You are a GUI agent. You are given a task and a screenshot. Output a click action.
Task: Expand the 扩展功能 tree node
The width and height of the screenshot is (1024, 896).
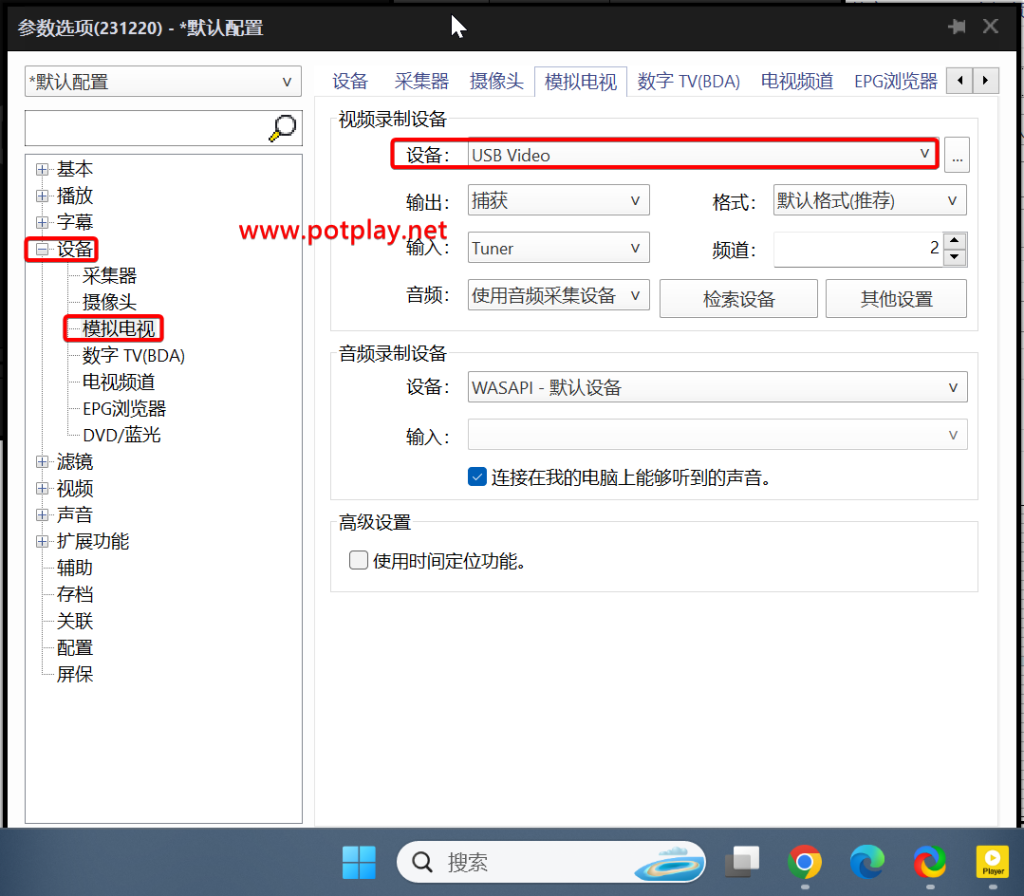coord(42,542)
